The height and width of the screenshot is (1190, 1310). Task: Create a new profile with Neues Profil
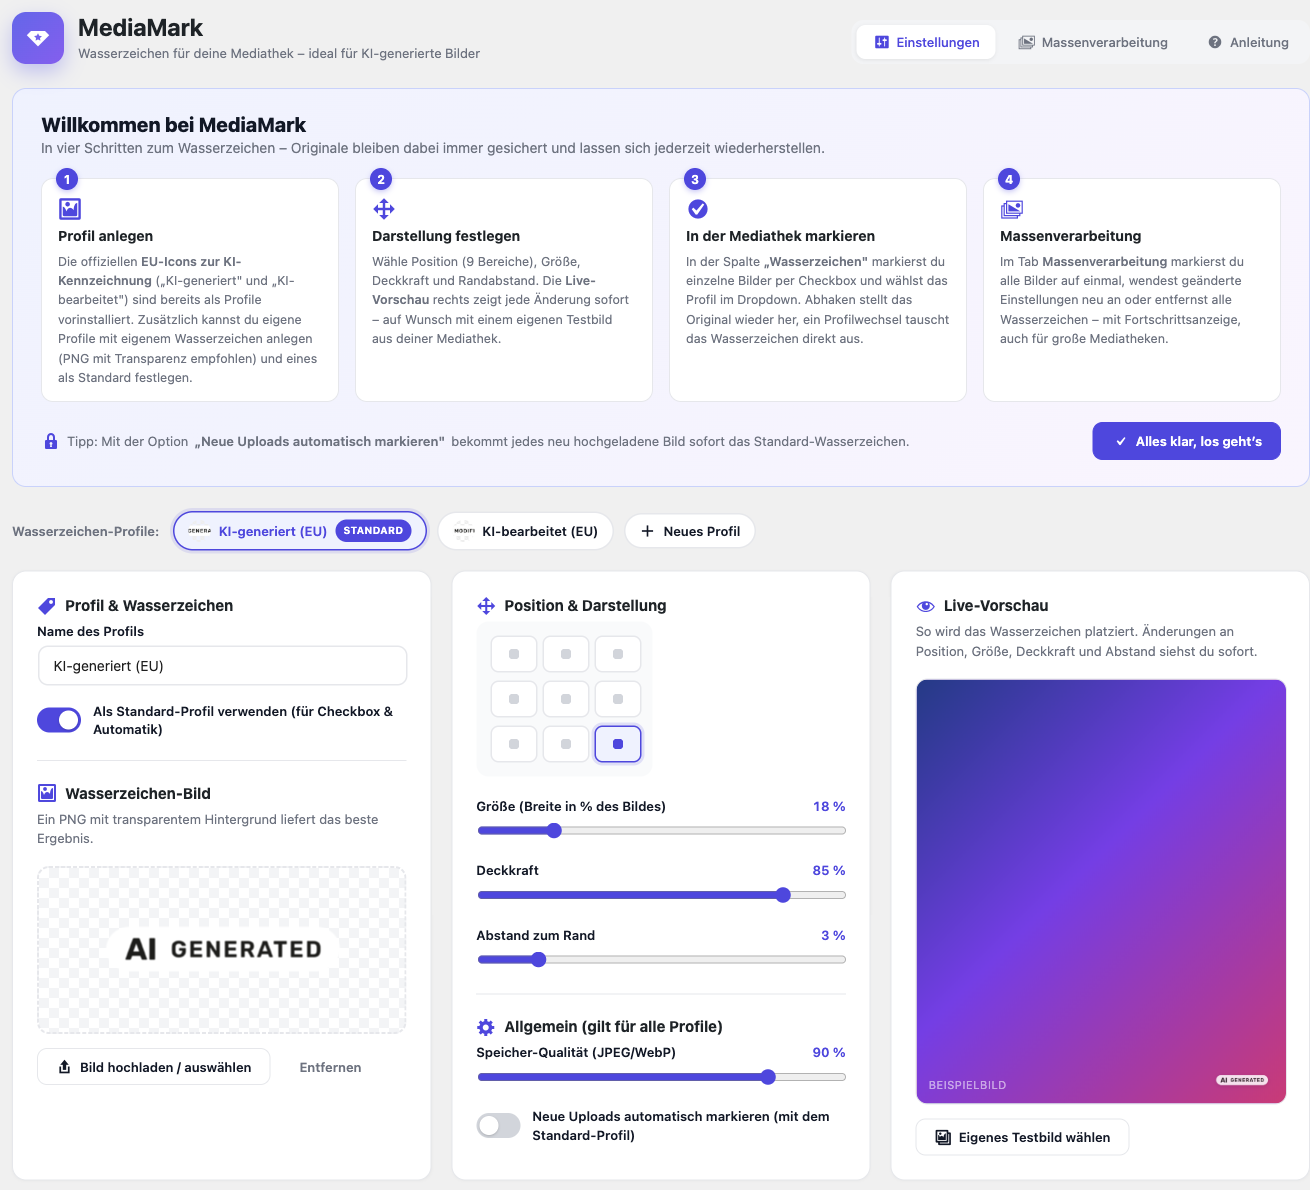690,531
